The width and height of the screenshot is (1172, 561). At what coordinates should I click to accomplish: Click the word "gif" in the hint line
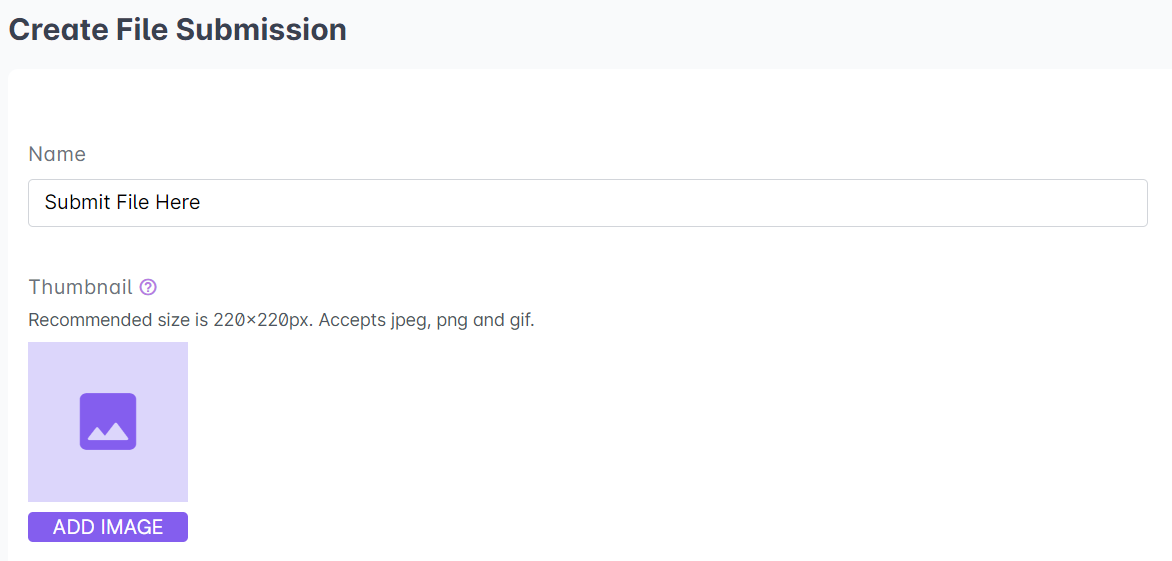[520, 321]
